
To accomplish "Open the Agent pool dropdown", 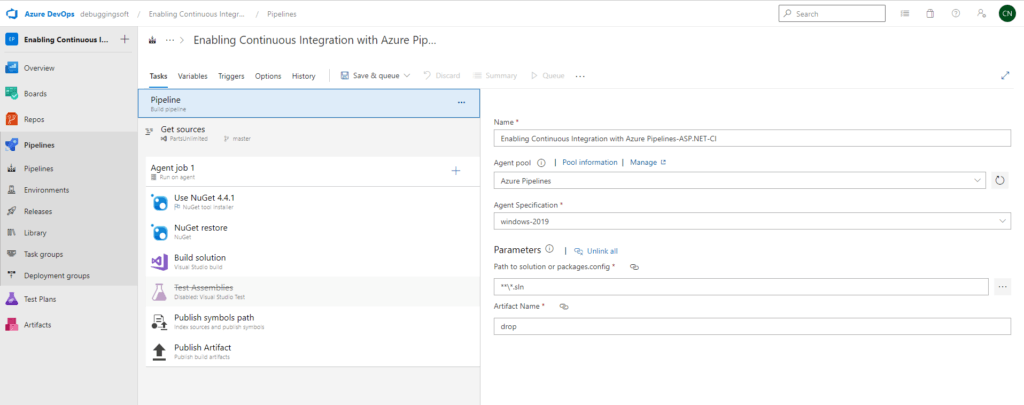I will pyautogui.click(x=740, y=181).
